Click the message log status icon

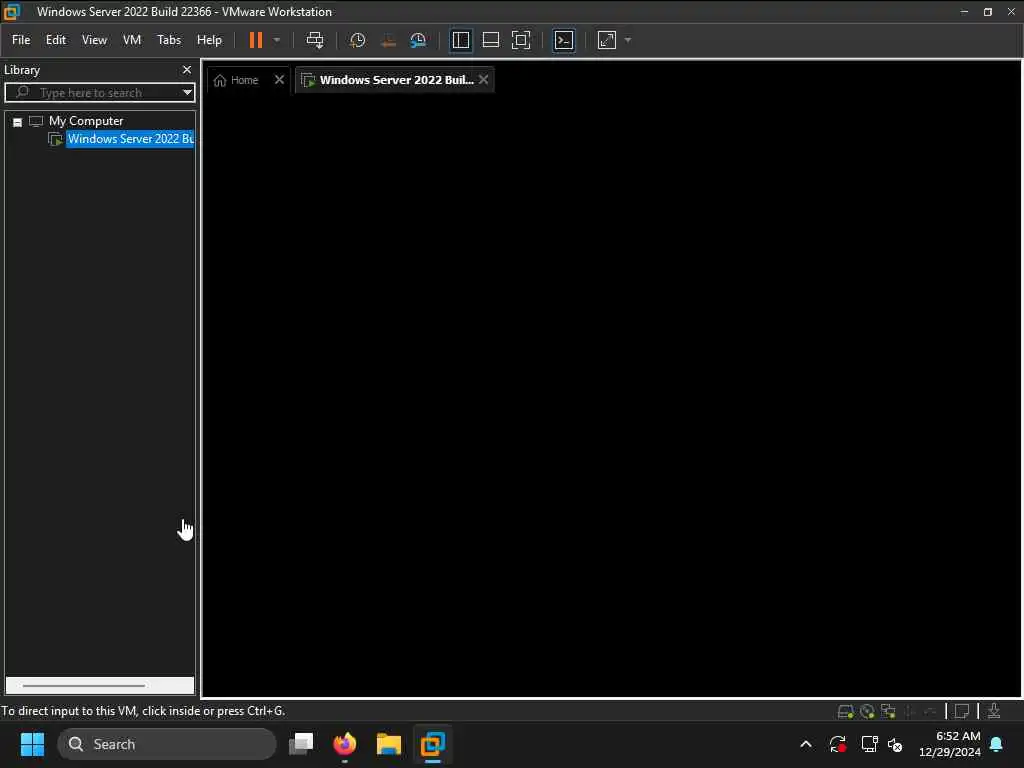(x=961, y=711)
